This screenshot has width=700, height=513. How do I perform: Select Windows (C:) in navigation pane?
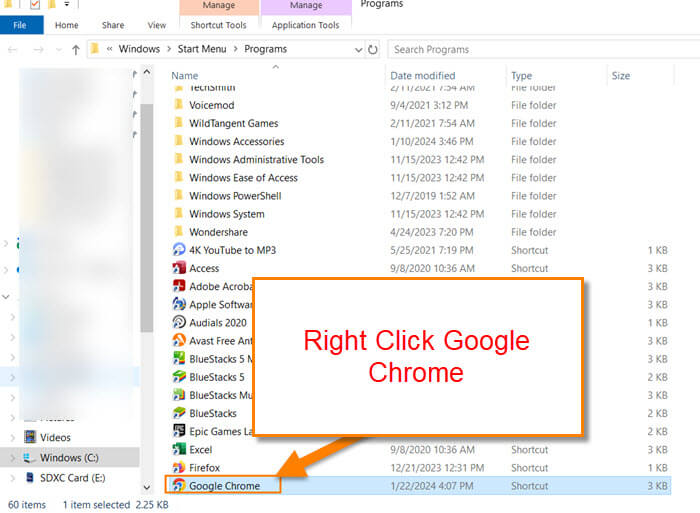pos(69,458)
